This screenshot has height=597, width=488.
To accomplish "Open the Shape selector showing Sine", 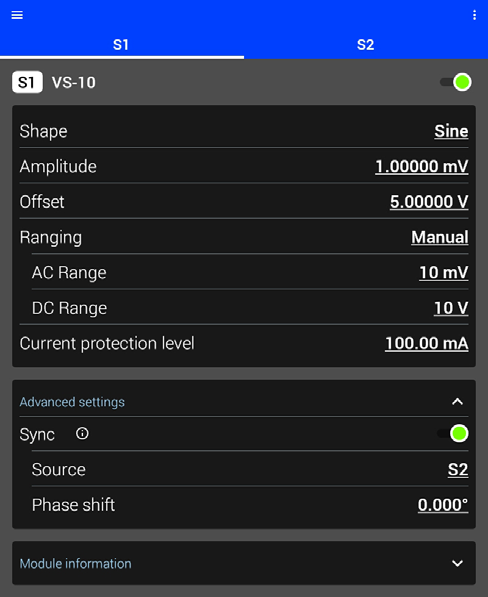I will tap(451, 131).
